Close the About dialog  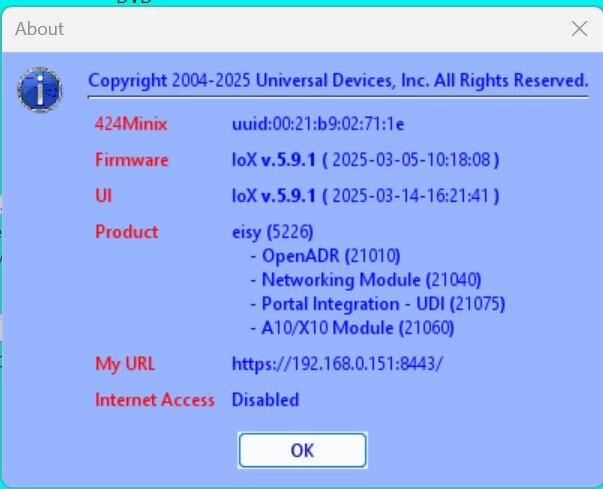pyautogui.click(x=579, y=29)
